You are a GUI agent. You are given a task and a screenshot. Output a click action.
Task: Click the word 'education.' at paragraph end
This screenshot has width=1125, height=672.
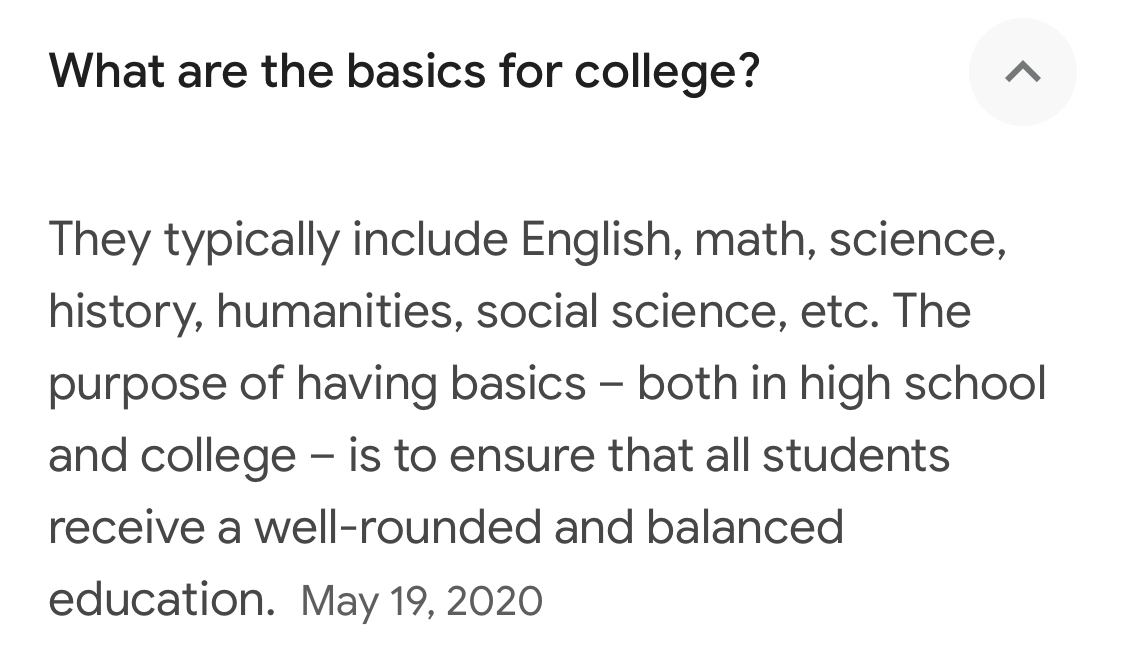(160, 599)
